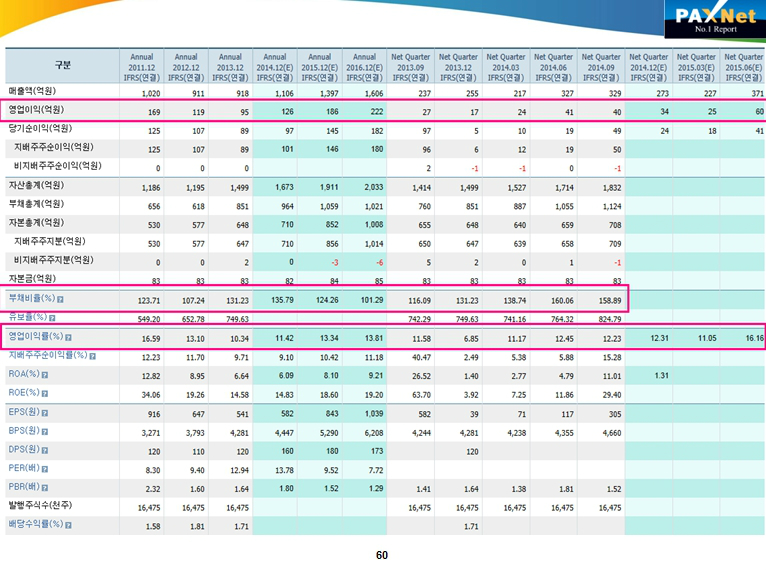
Task: Select the Annual 2011.12 column header
Action: click(140, 67)
